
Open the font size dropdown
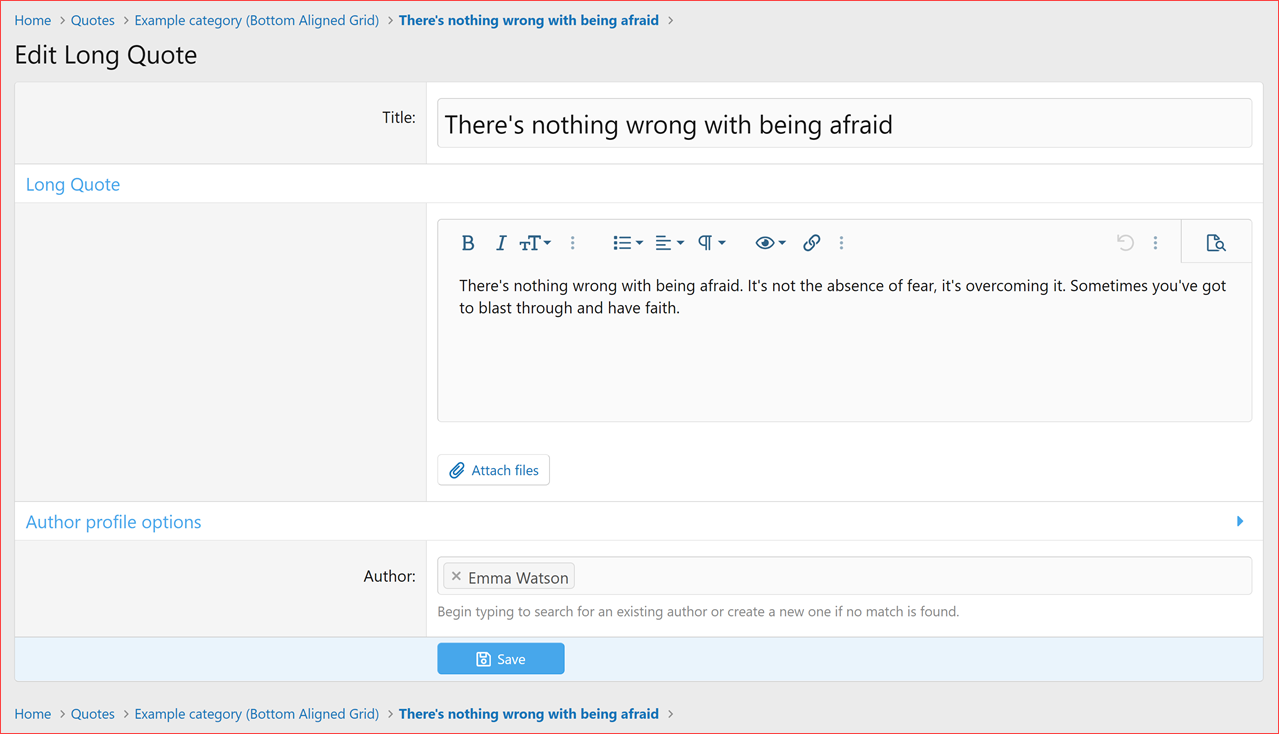click(534, 242)
